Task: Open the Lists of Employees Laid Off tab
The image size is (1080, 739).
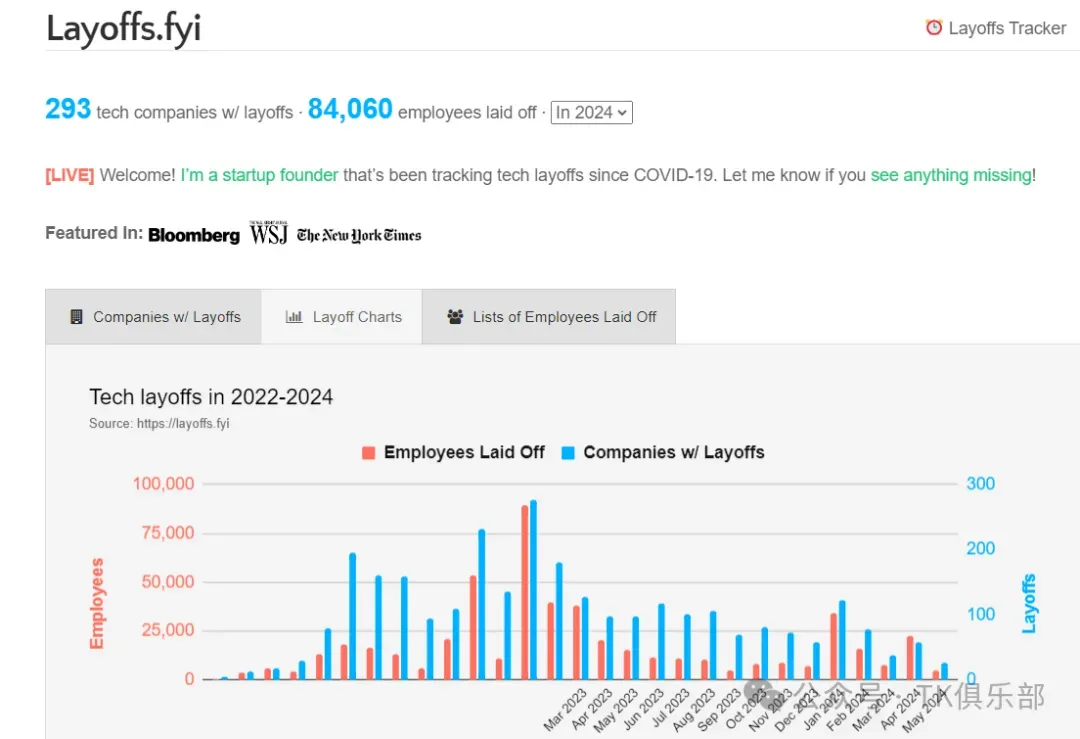Action: pos(549,317)
